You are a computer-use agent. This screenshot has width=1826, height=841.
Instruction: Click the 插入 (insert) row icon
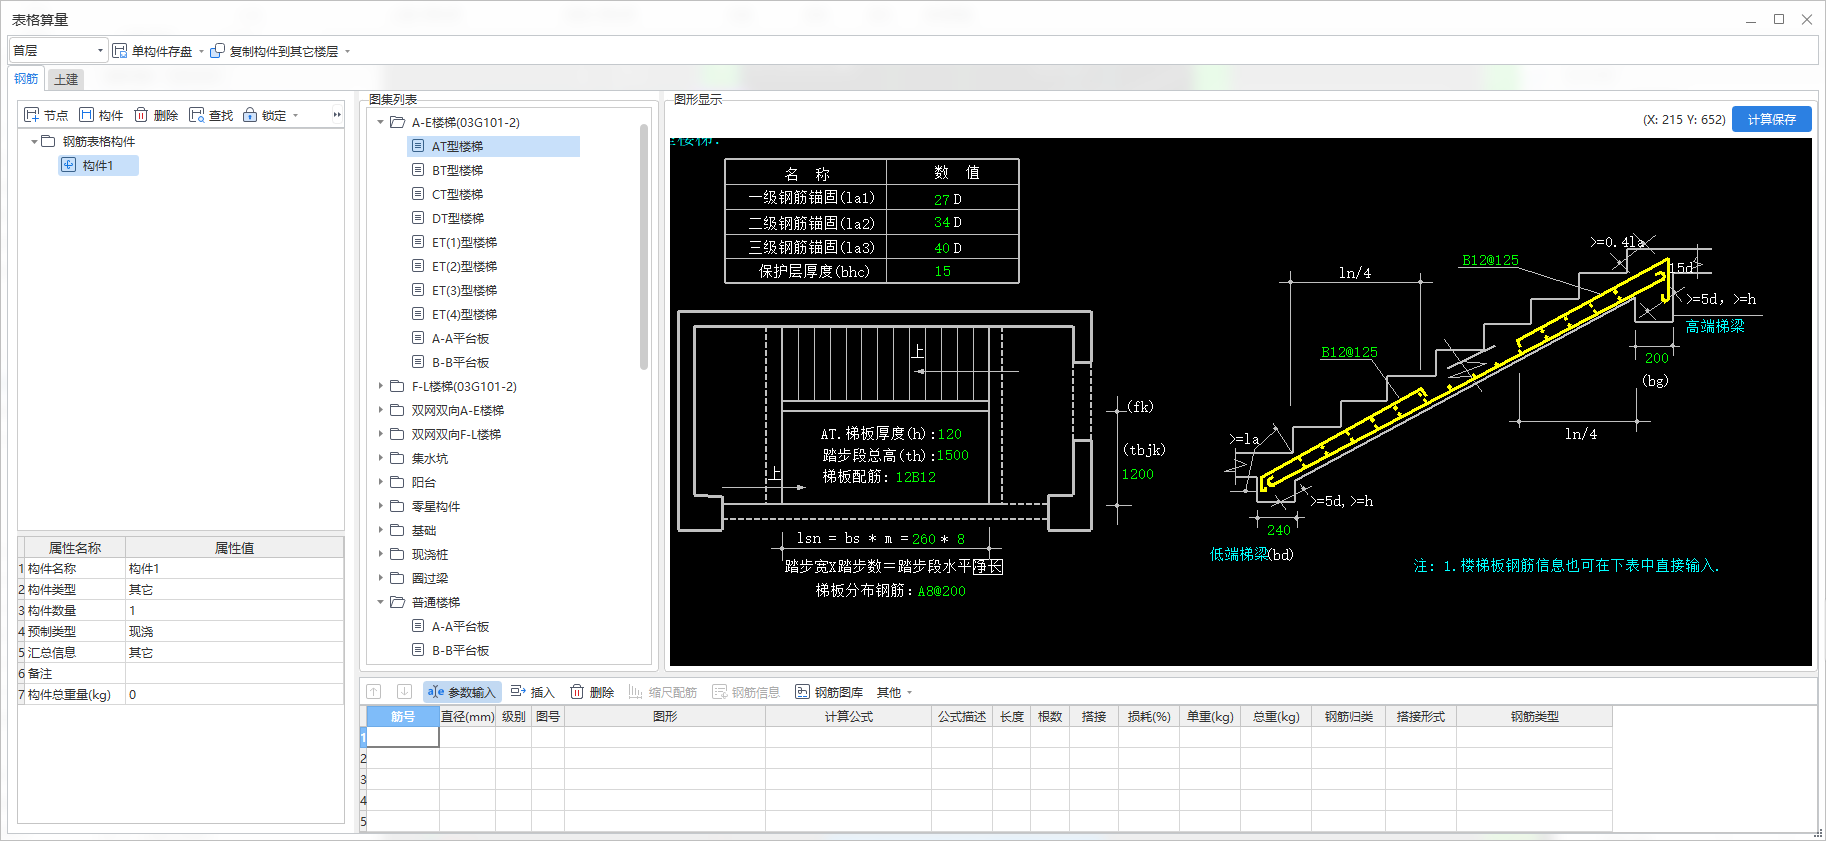click(x=518, y=692)
